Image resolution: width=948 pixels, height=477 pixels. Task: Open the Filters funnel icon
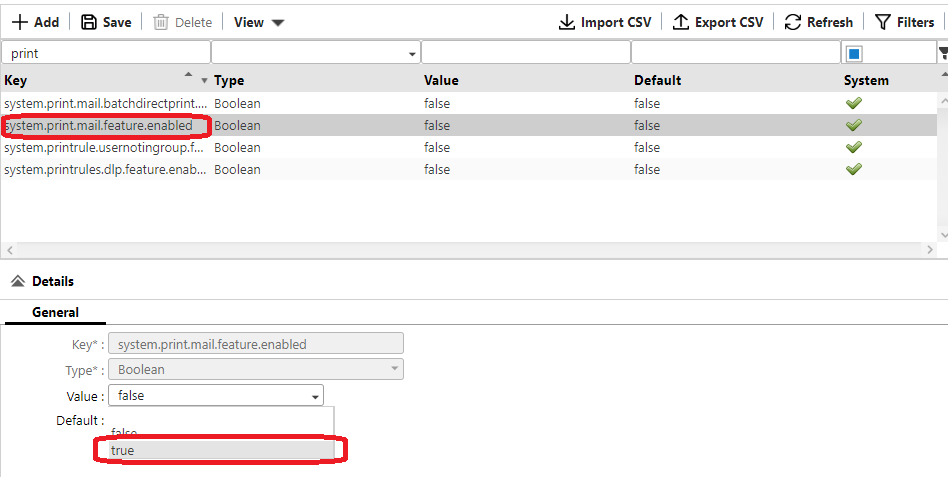pos(883,22)
